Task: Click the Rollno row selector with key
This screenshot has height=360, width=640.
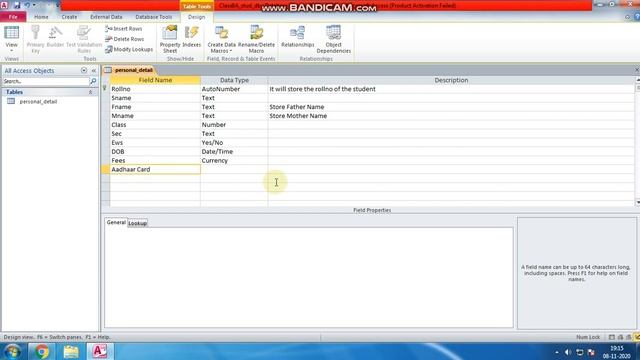Action: 105,89
